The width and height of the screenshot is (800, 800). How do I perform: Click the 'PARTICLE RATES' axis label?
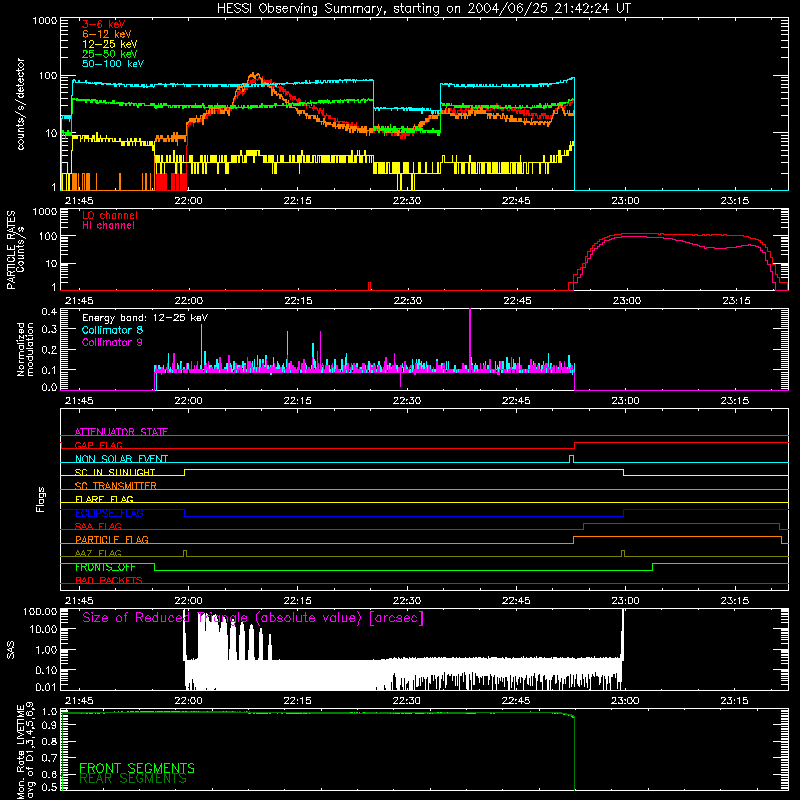pos(11,250)
